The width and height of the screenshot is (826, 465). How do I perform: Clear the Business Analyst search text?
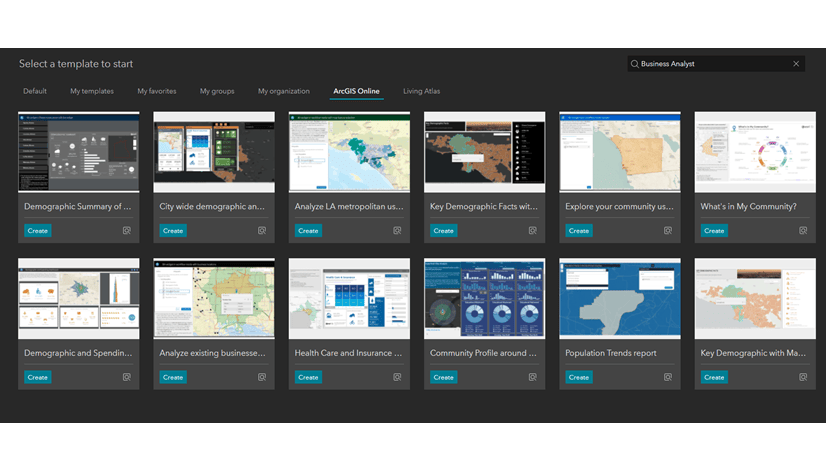(x=796, y=64)
